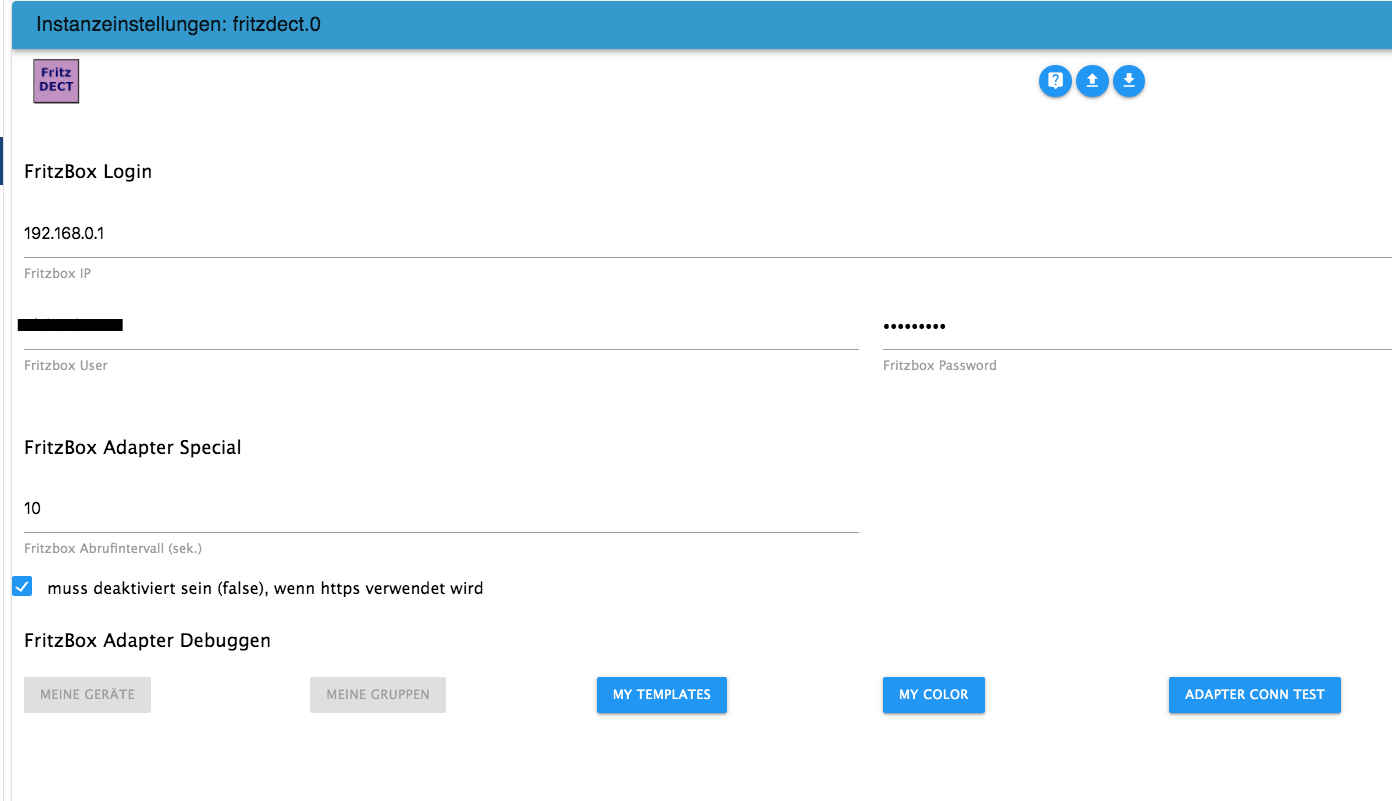Click the Fritz DECT adapter logo

tap(56, 81)
